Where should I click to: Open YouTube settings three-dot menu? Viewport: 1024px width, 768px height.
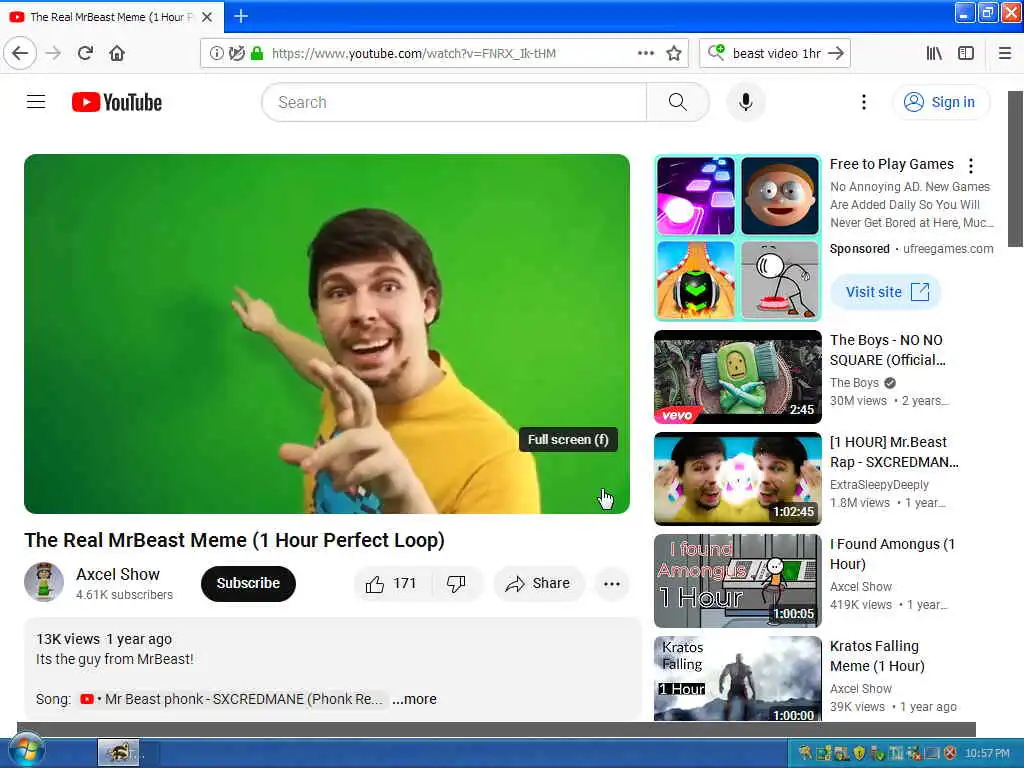(x=864, y=102)
